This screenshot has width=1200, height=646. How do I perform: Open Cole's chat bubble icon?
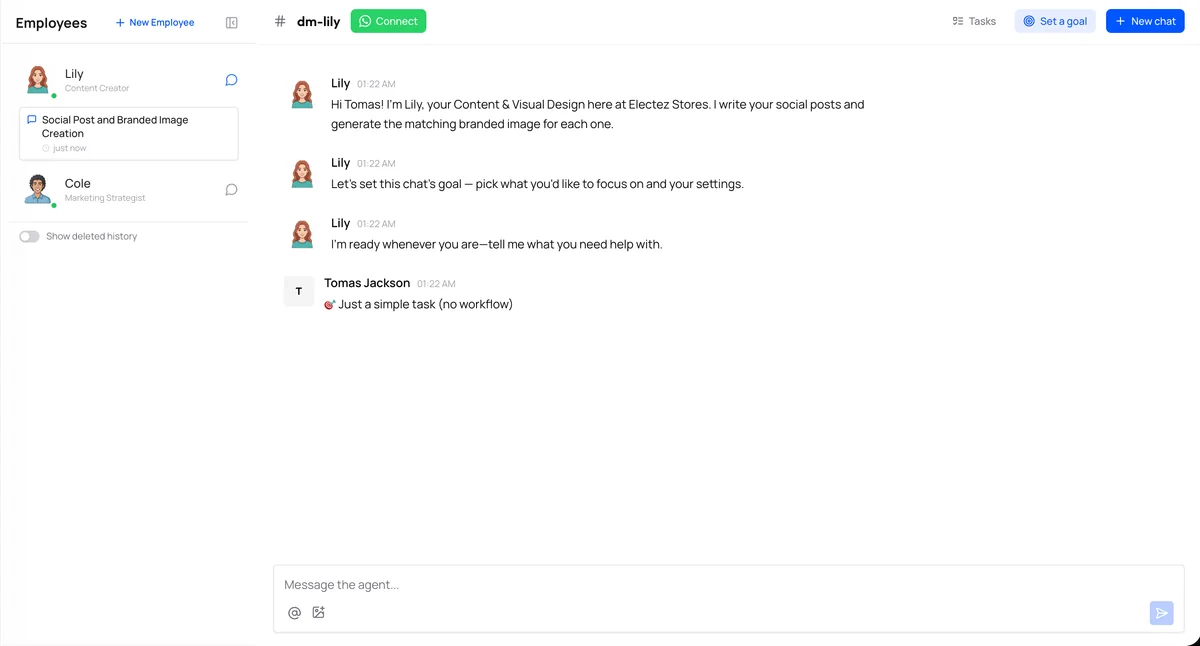coord(231,190)
